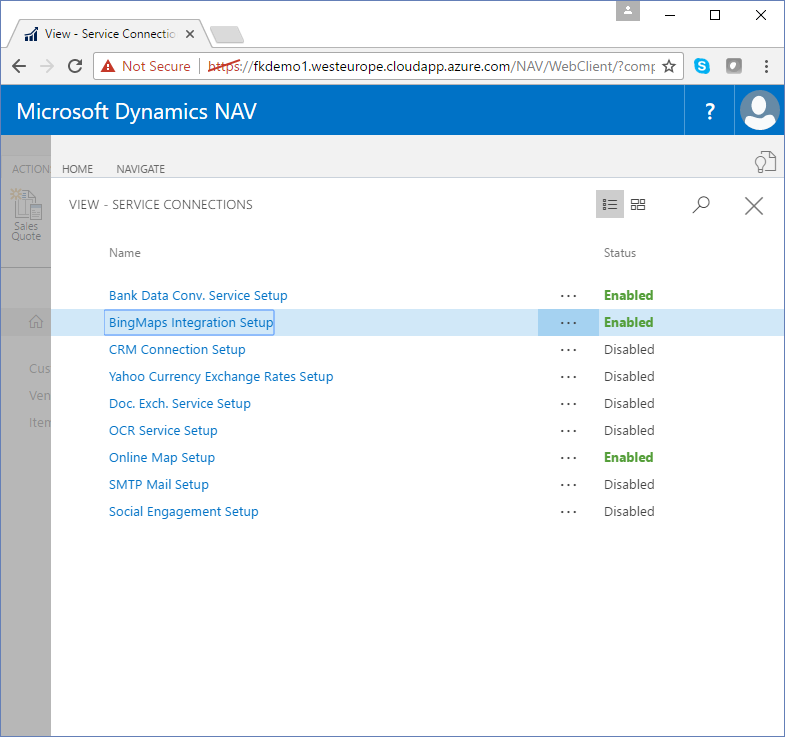Open OCR Service Setup link
Image resolution: width=785 pixels, height=737 pixels.
point(163,431)
